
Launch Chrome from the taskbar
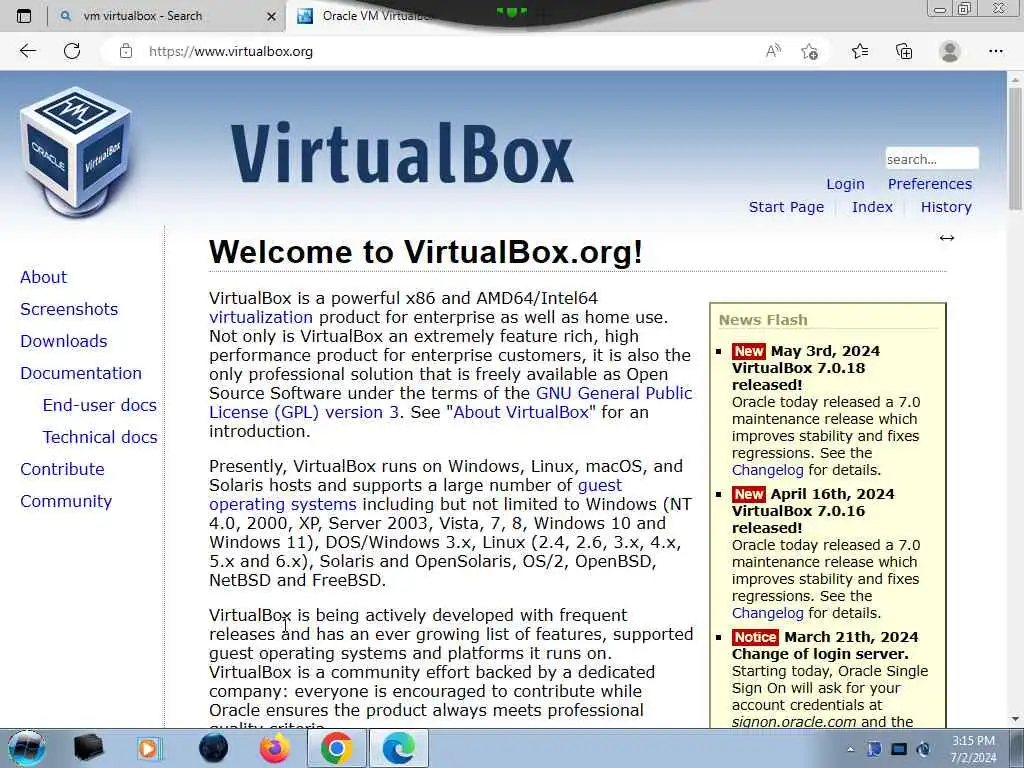coord(336,748)
